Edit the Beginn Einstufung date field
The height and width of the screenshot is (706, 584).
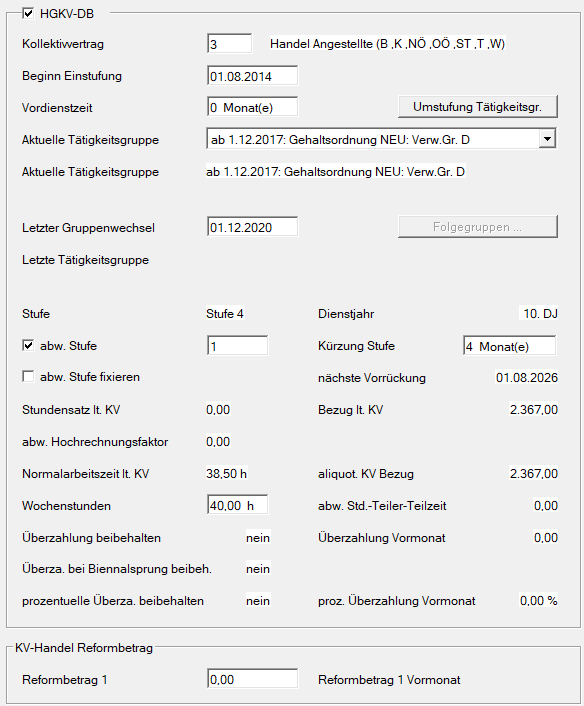(x=253, y=76)
